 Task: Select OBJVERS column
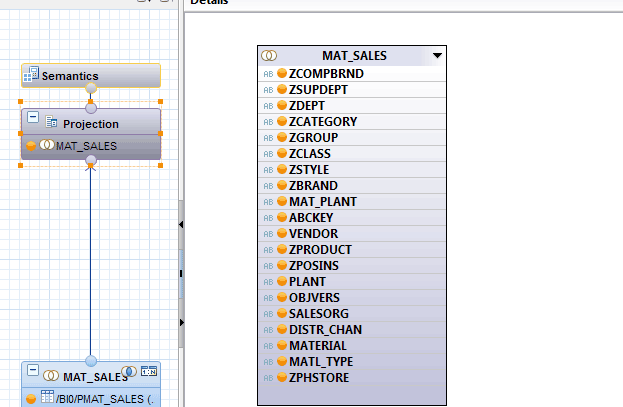(352, 298)
